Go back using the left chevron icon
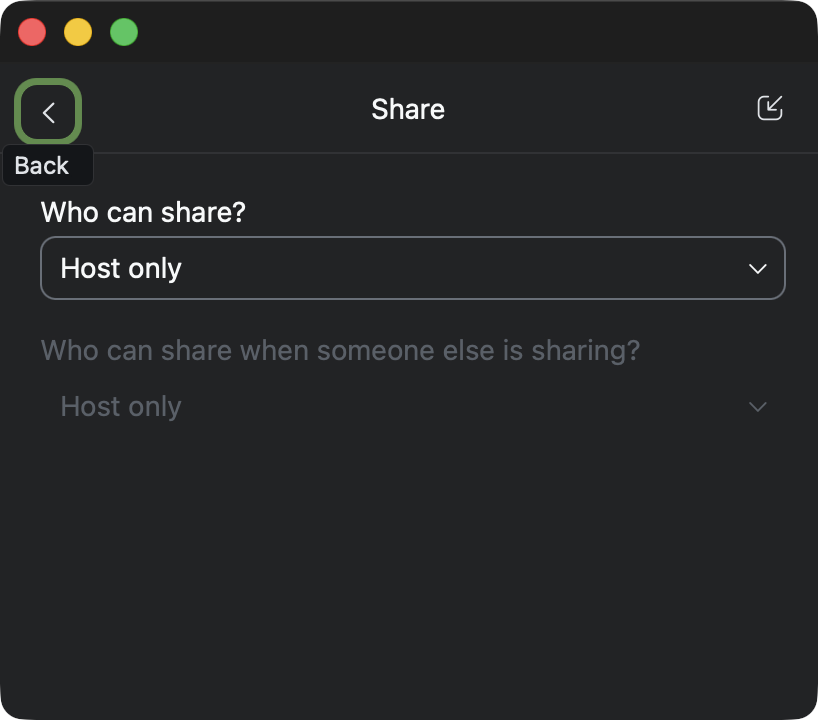The height and width of the screenshot is (720, 818). pyautogui.click(x=48, y=113)
